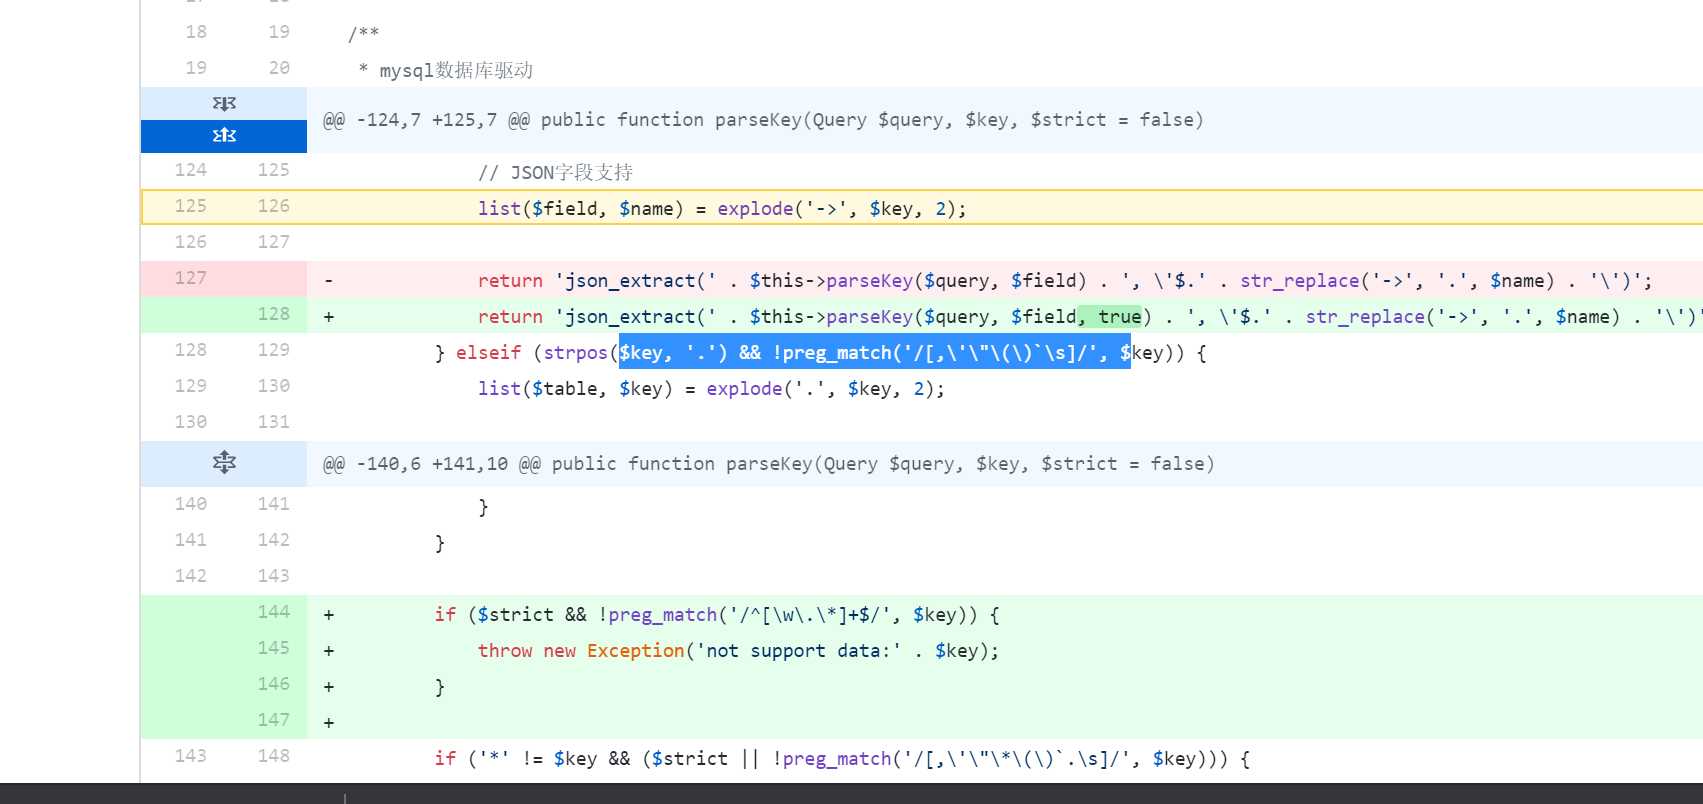This screenshot has height=804, width=1703.
Task: Click added line number 128
Action: pyautogui.click(x=273, y=314)
